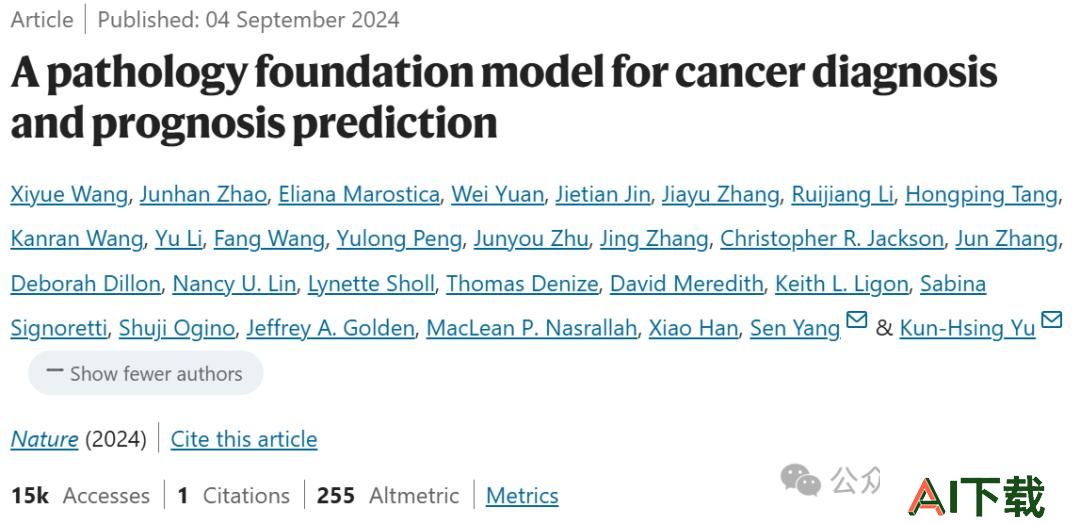The image size is (1080, 524).
Task: Click corresponding author Kun-Hsing Yu
Action: click(967, 328)
